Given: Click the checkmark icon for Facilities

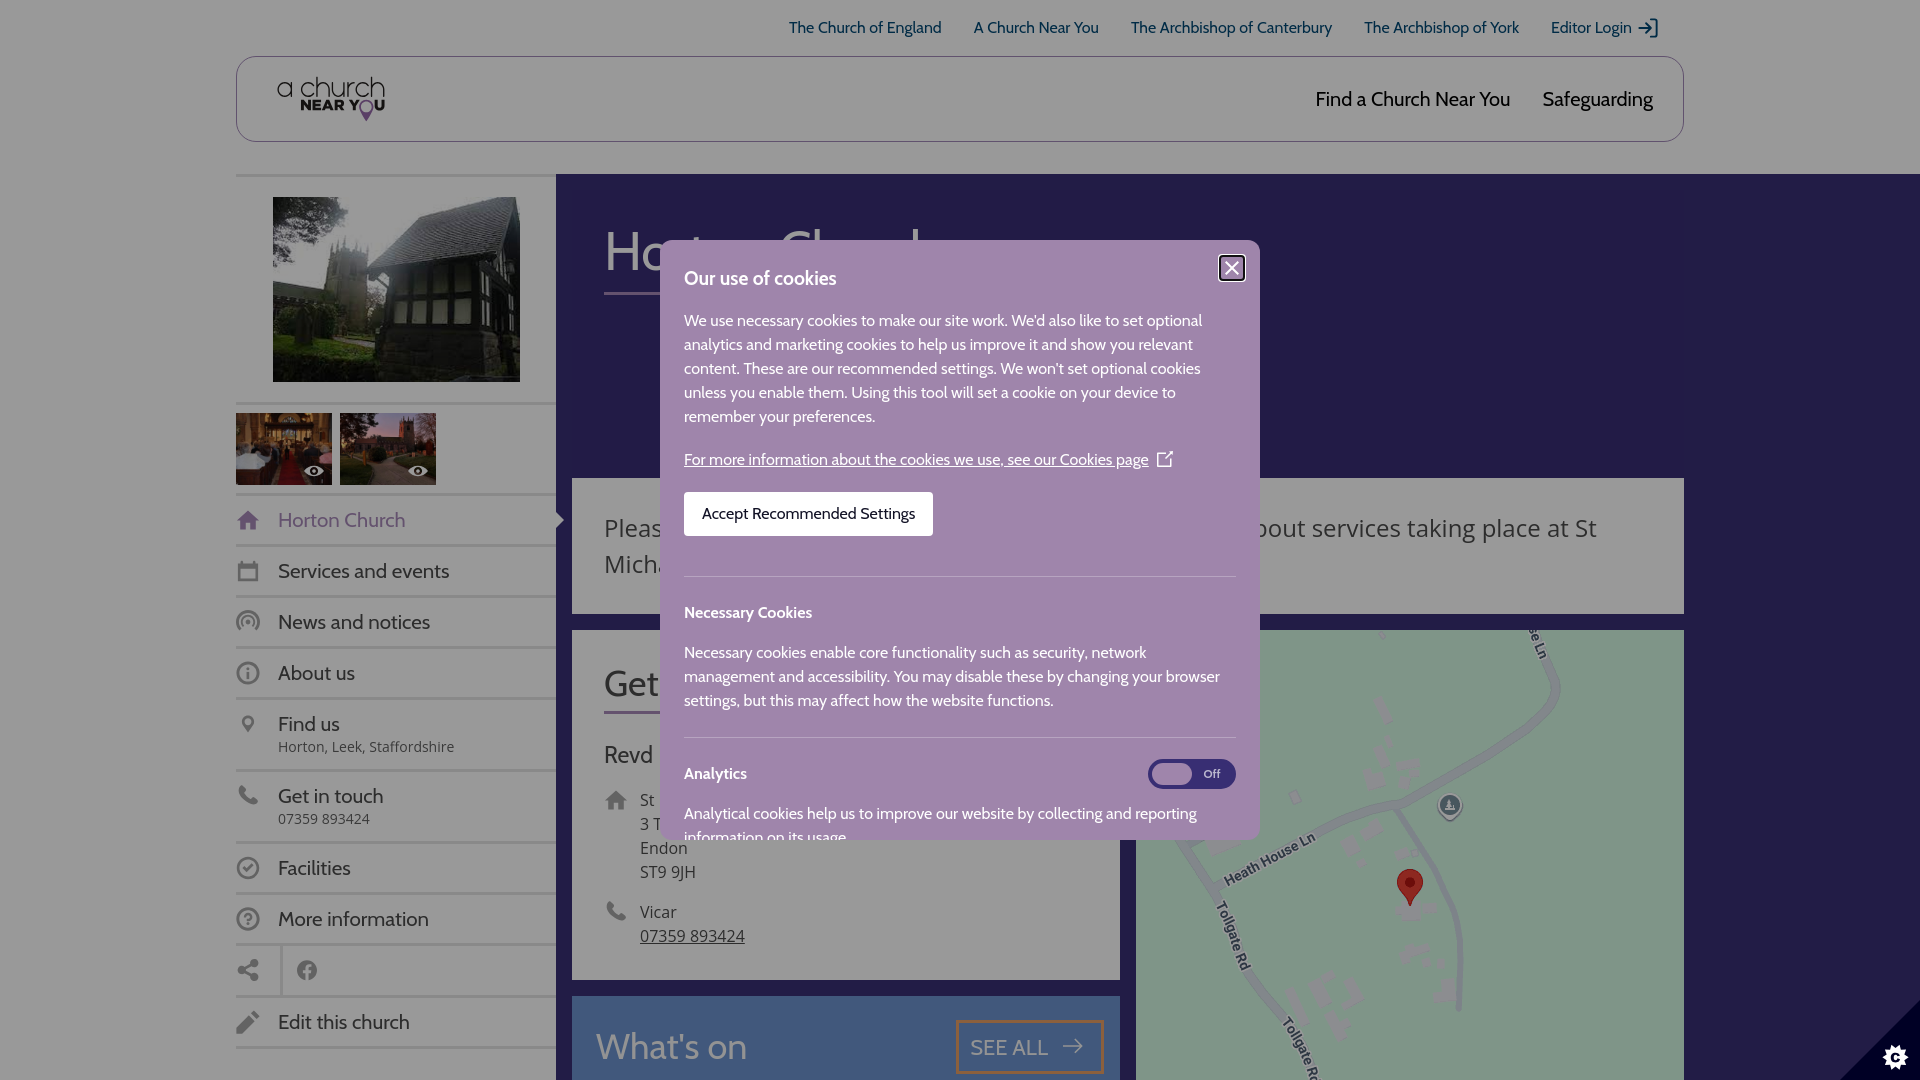Looking at the screenshot, I should (248, 868).
